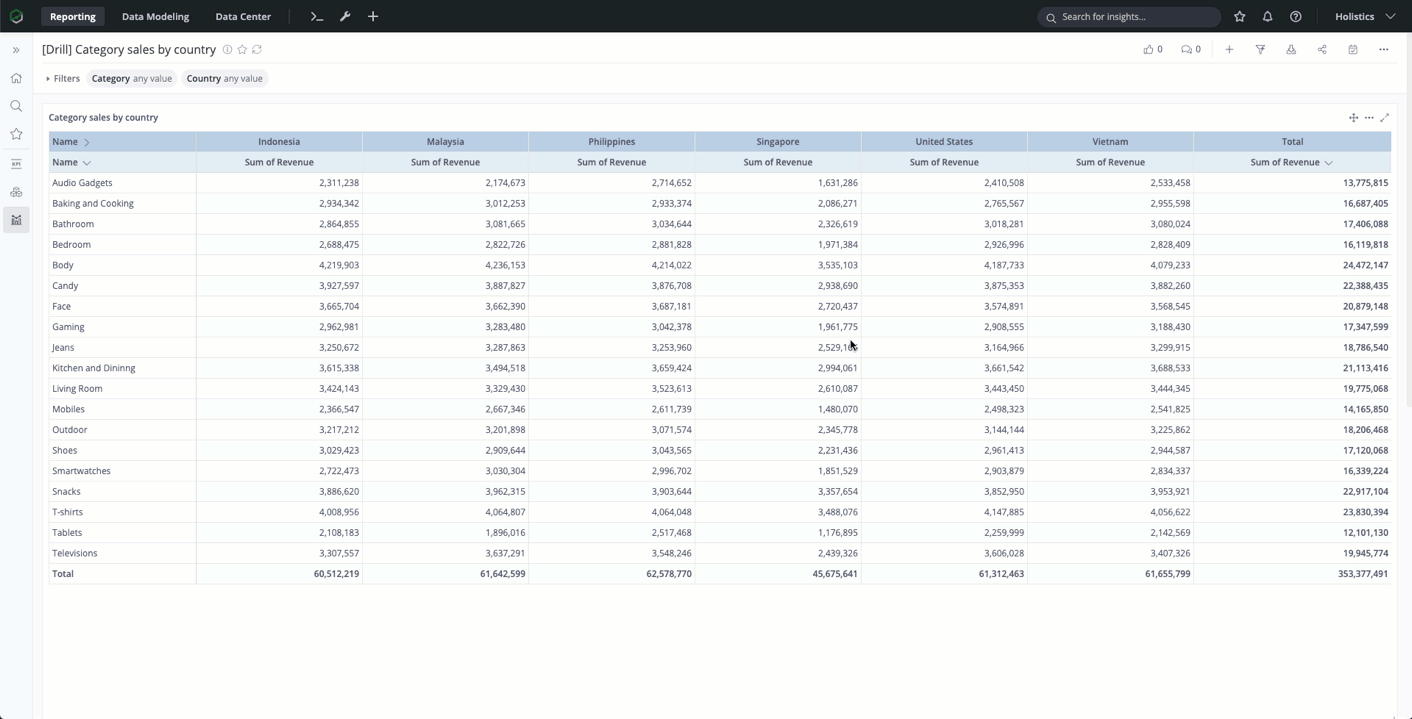1412x719 pixels.
Task: Open the Category filter
Action: point(132,78)
